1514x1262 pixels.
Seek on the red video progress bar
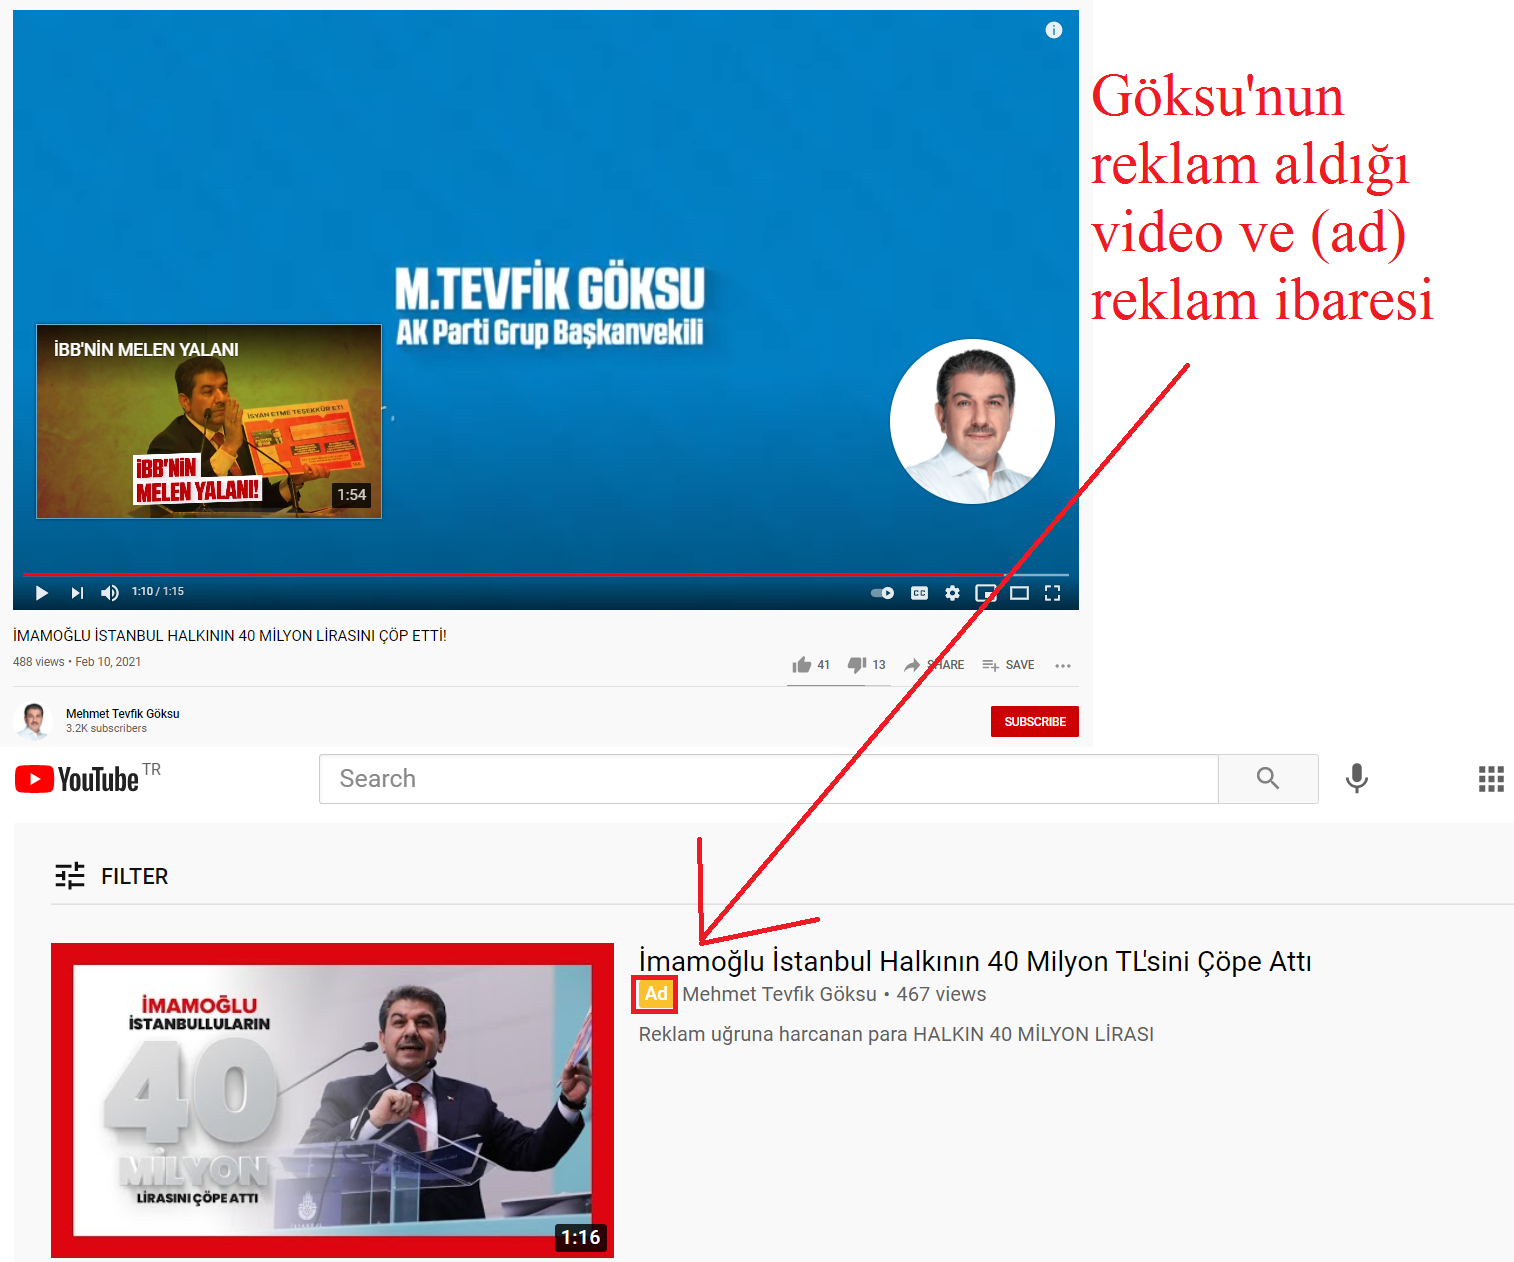point(546,575)
